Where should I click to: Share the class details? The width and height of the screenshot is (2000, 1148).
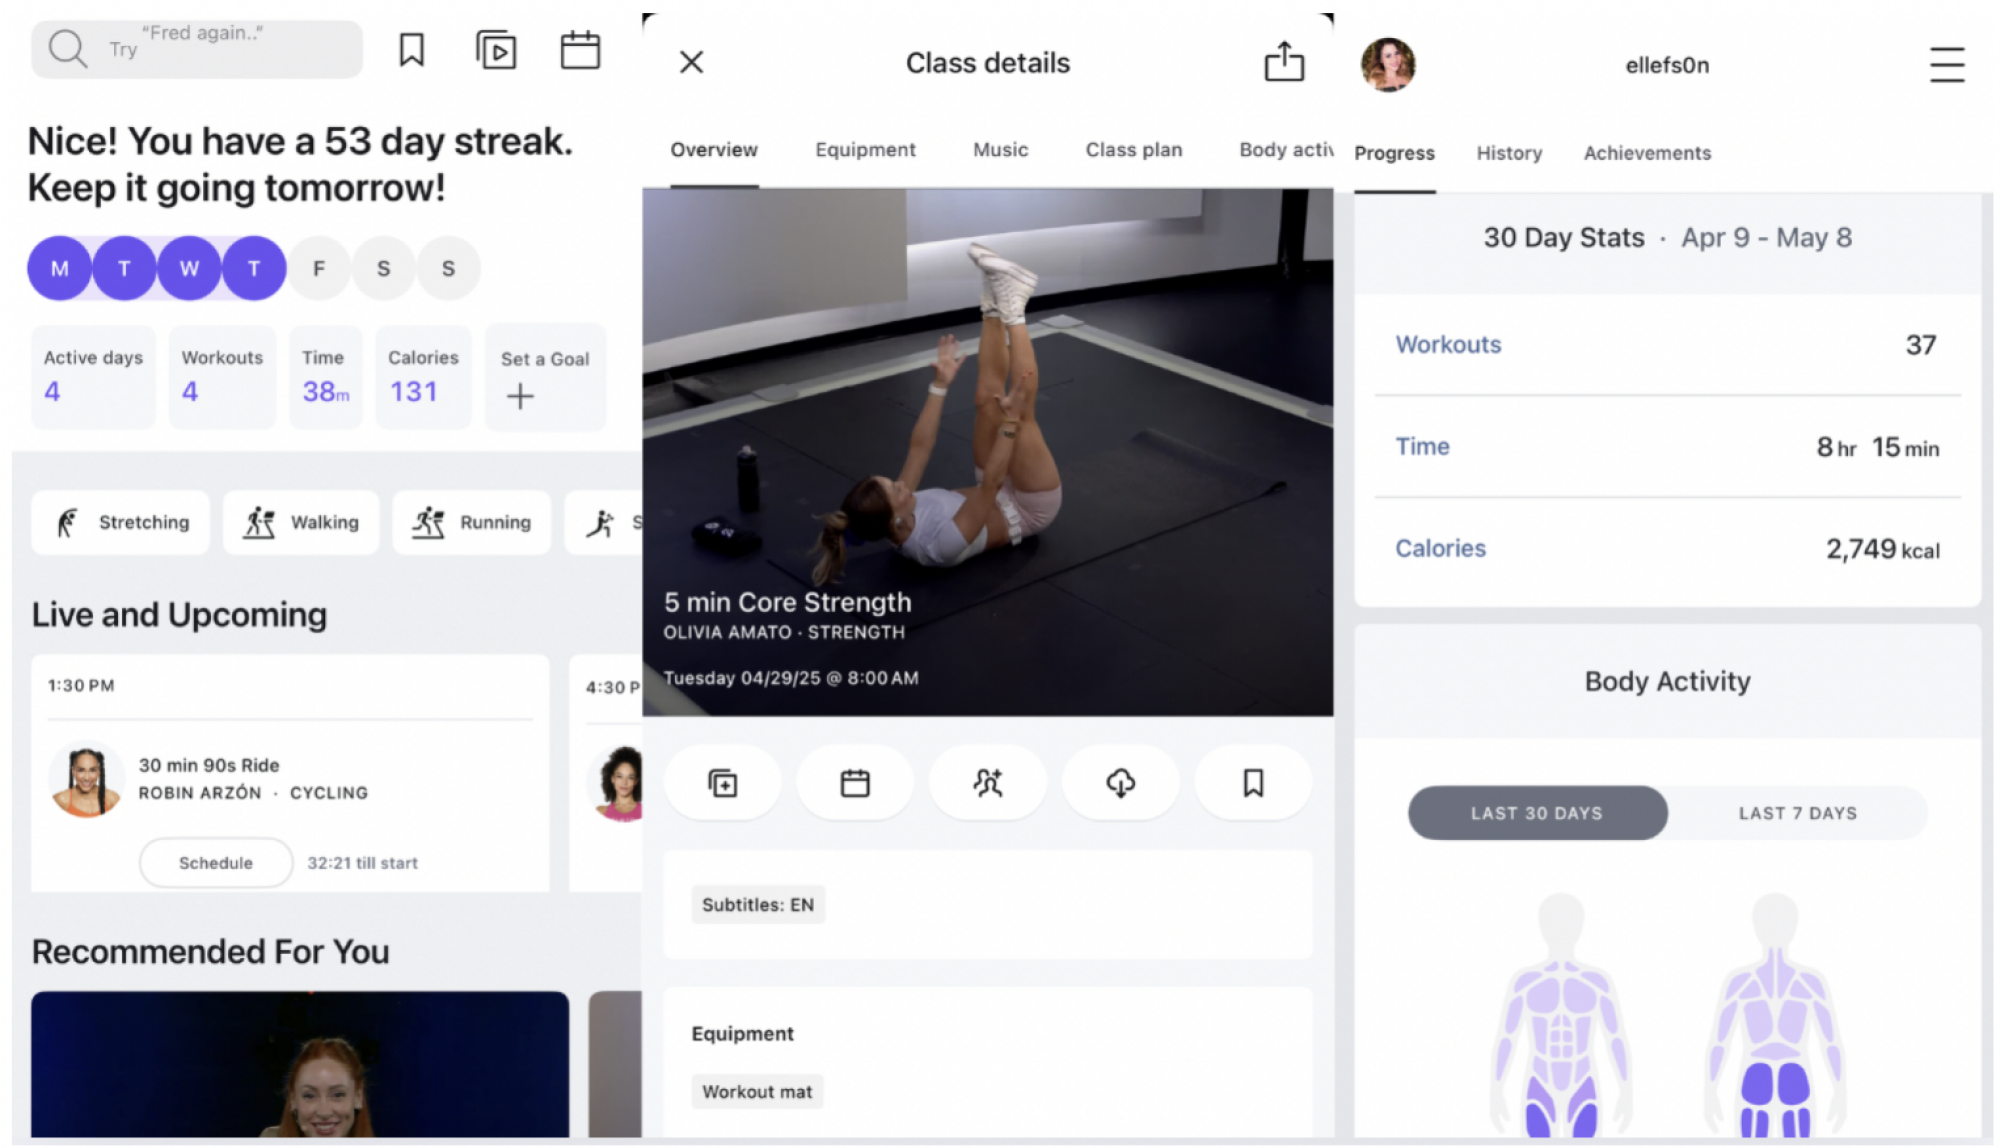(1284, 62)
